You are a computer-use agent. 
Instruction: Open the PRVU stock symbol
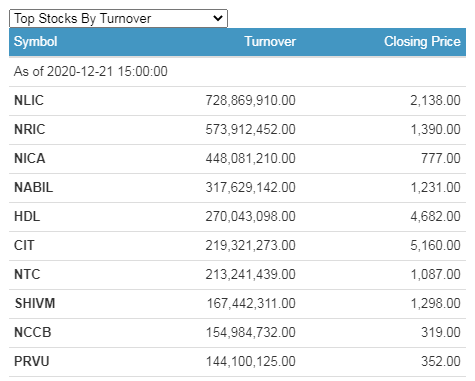point(32,361)
